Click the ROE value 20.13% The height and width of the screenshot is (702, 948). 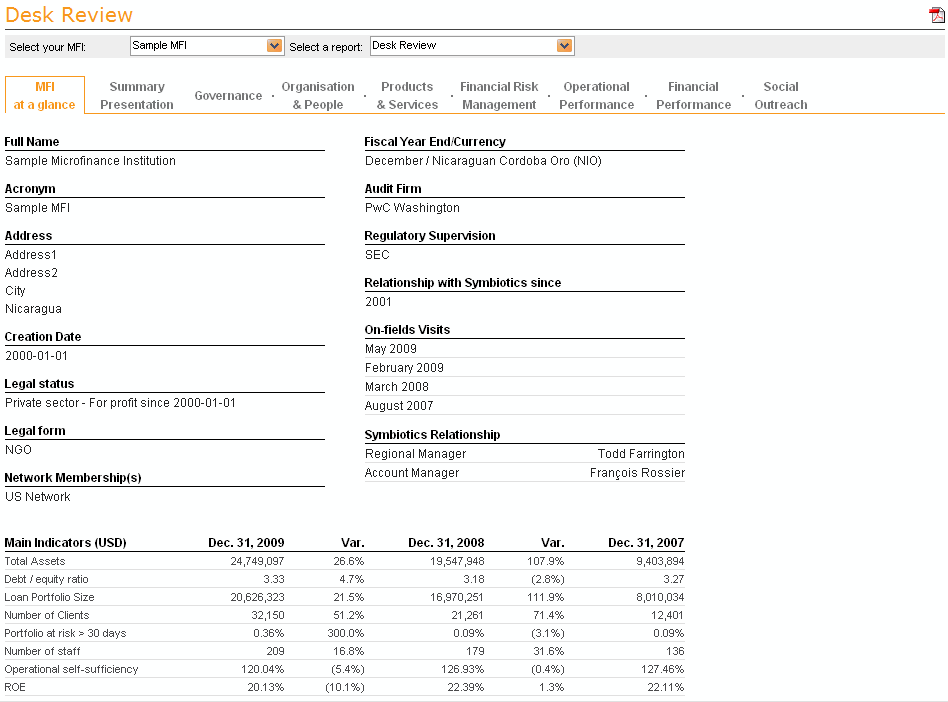265,687
